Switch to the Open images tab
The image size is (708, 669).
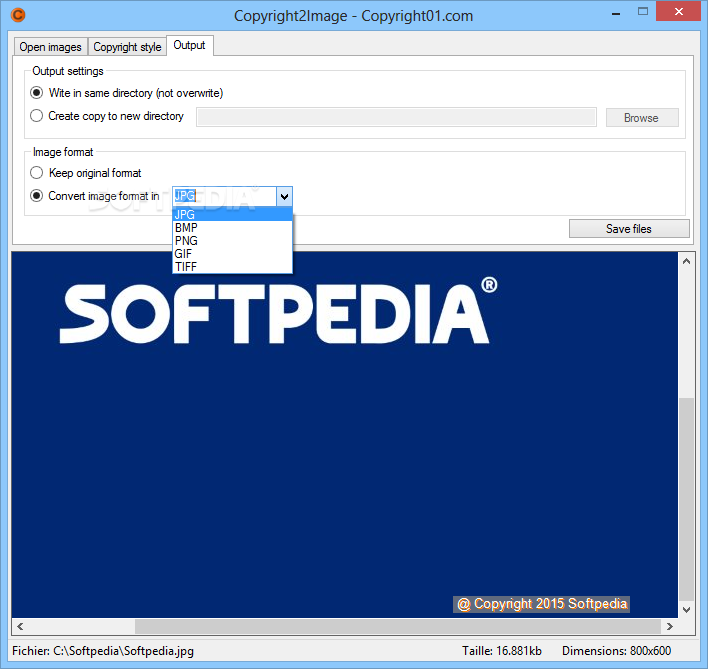tap(50, 46)
